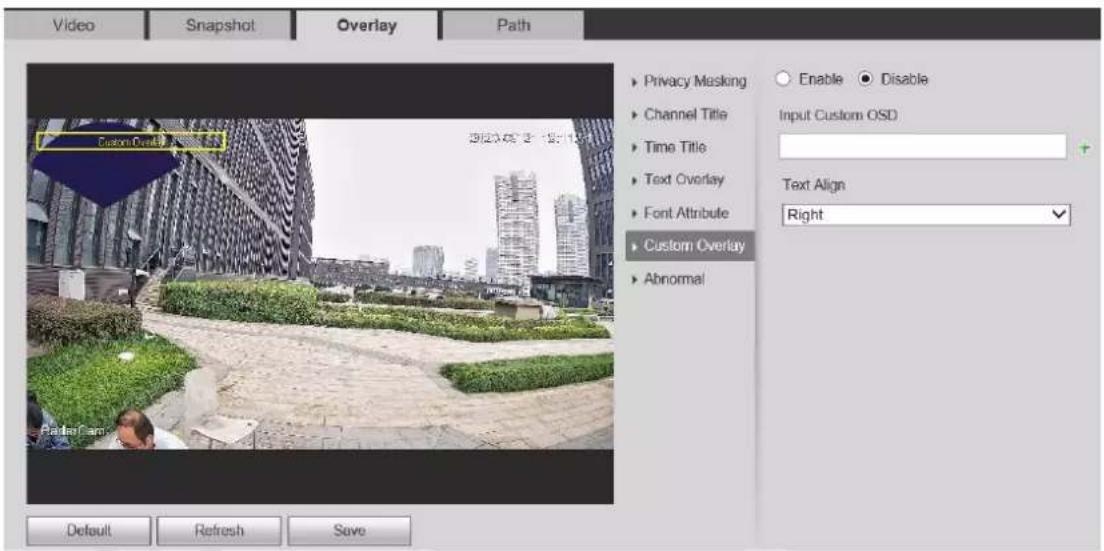Select the Disable radio button
Viewport: 1104px width, 551px height.
[x=865, y=79]
